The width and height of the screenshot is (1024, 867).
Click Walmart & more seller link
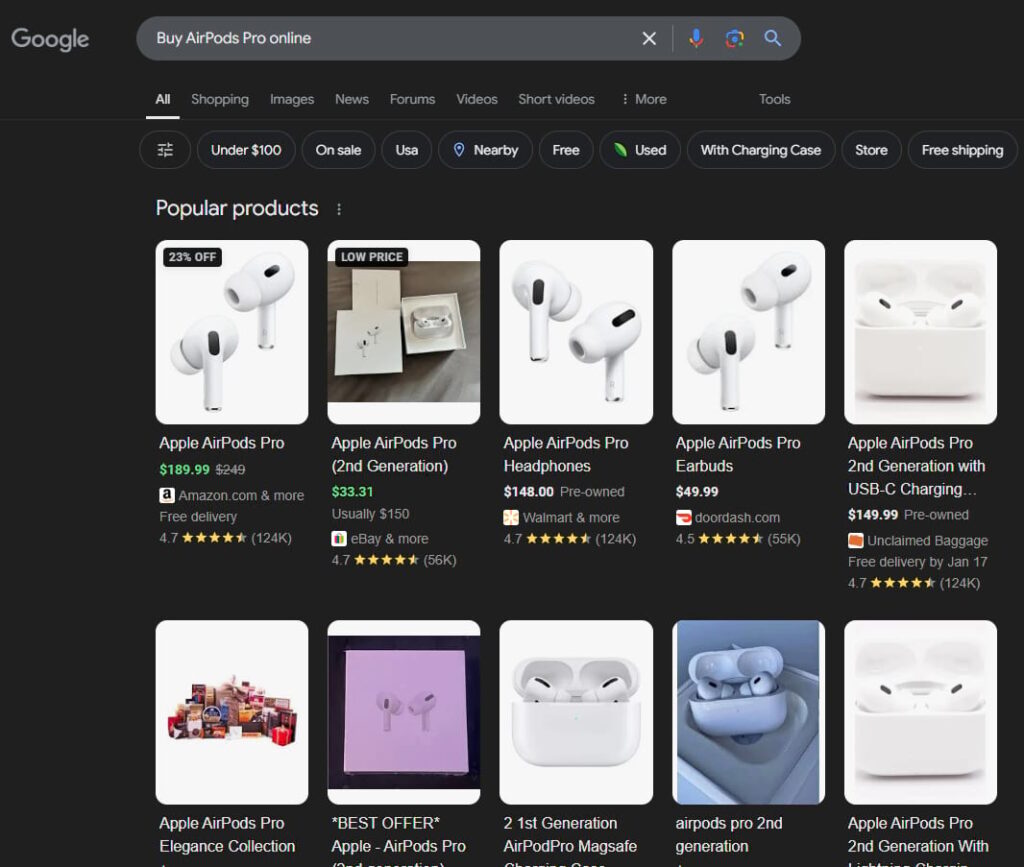(562, 518)
